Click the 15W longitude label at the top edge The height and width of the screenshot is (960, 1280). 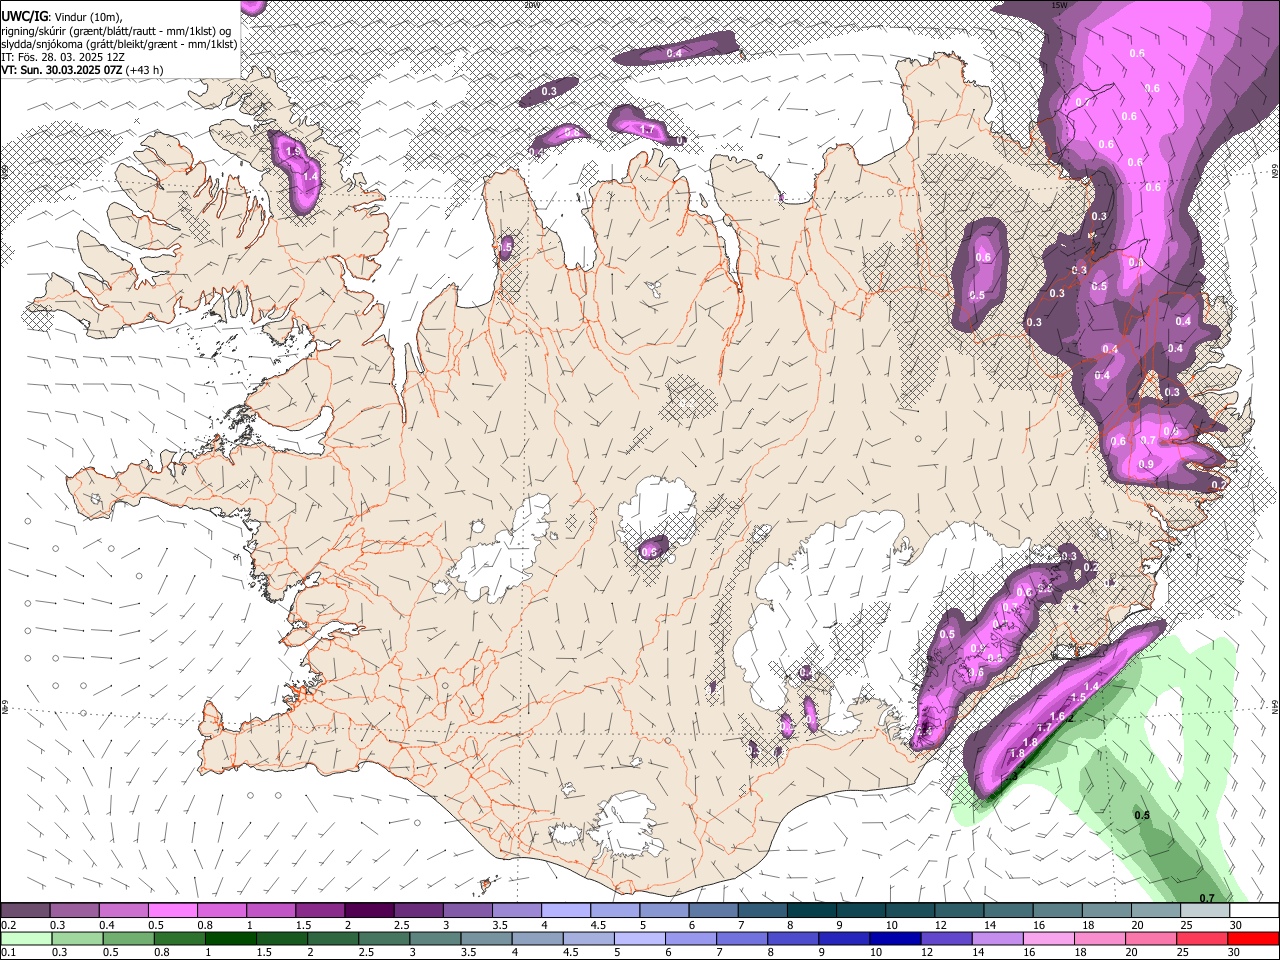tap(1060, 5)
